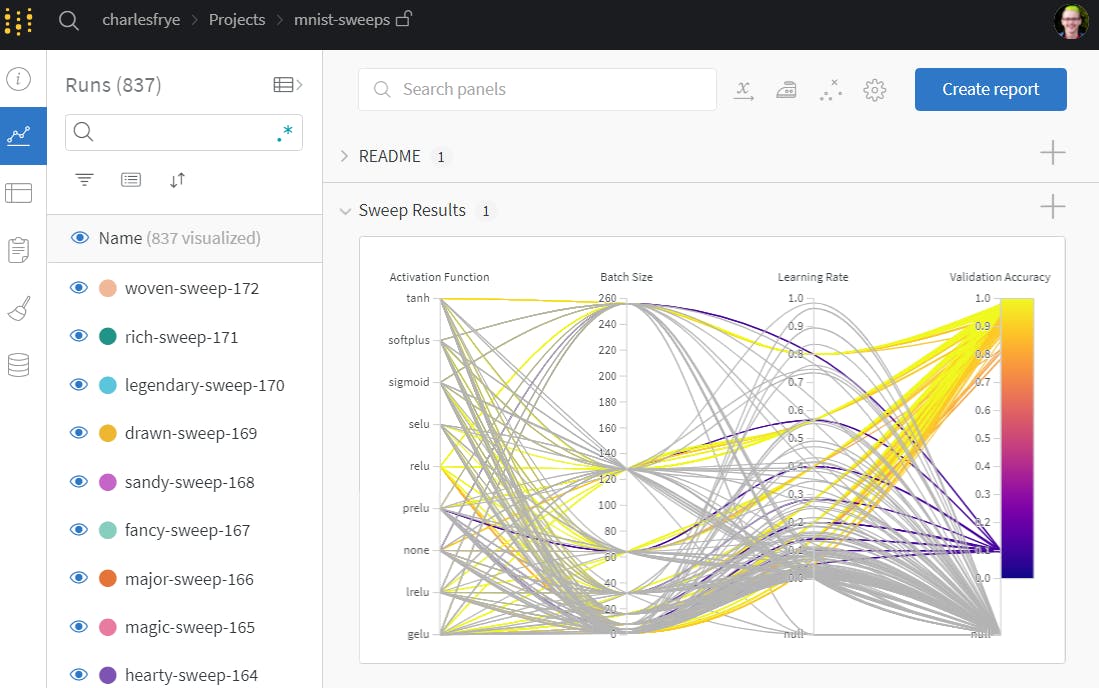Click the Create report button

coord(990,89)
